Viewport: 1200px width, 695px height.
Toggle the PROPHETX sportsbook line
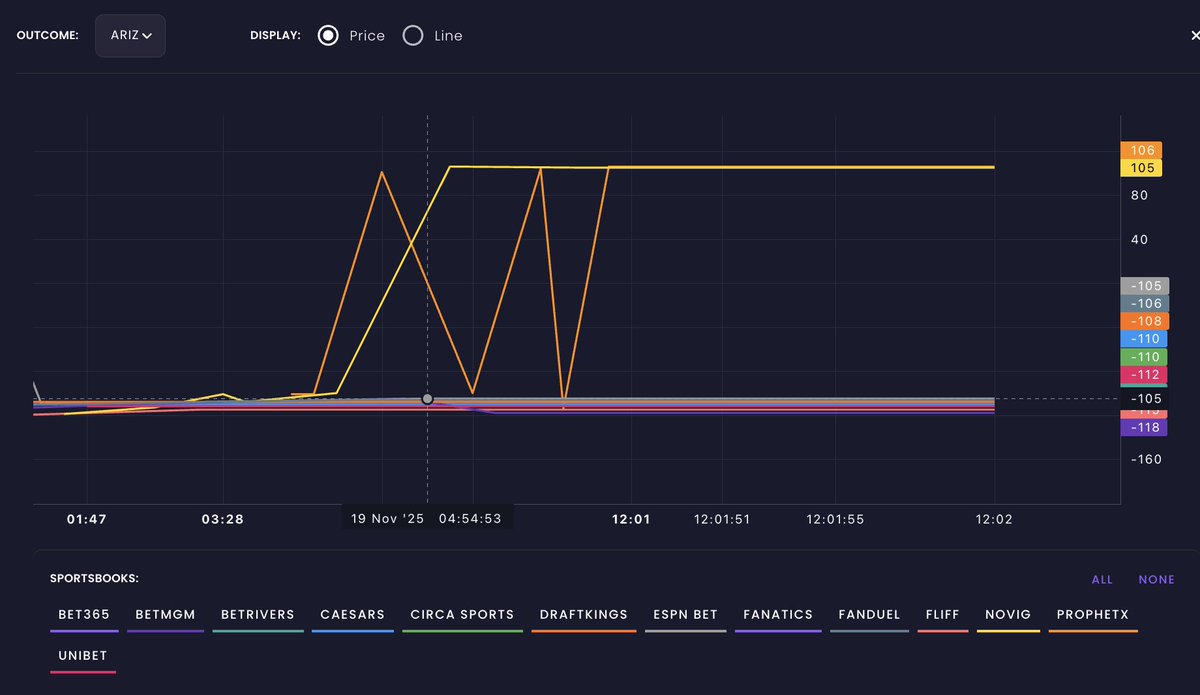[1093, 614]
